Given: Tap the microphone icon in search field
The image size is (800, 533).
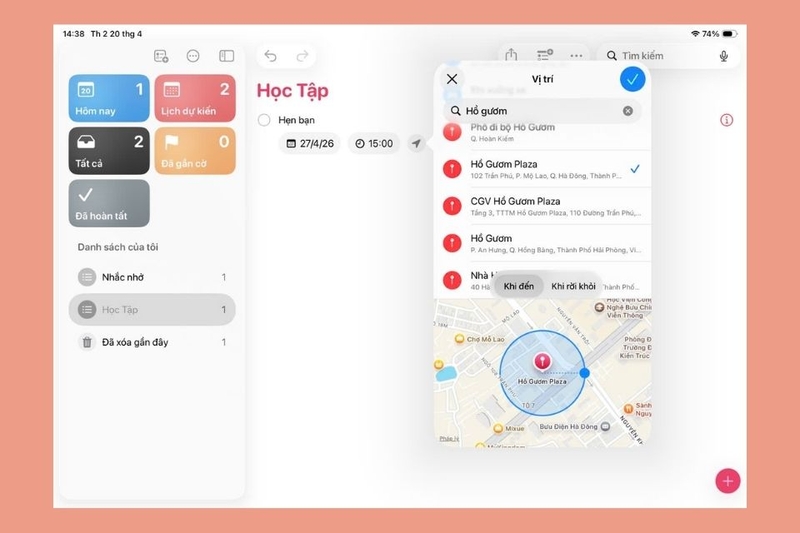Looking at the screenshot, I should [x=723, y=56].
